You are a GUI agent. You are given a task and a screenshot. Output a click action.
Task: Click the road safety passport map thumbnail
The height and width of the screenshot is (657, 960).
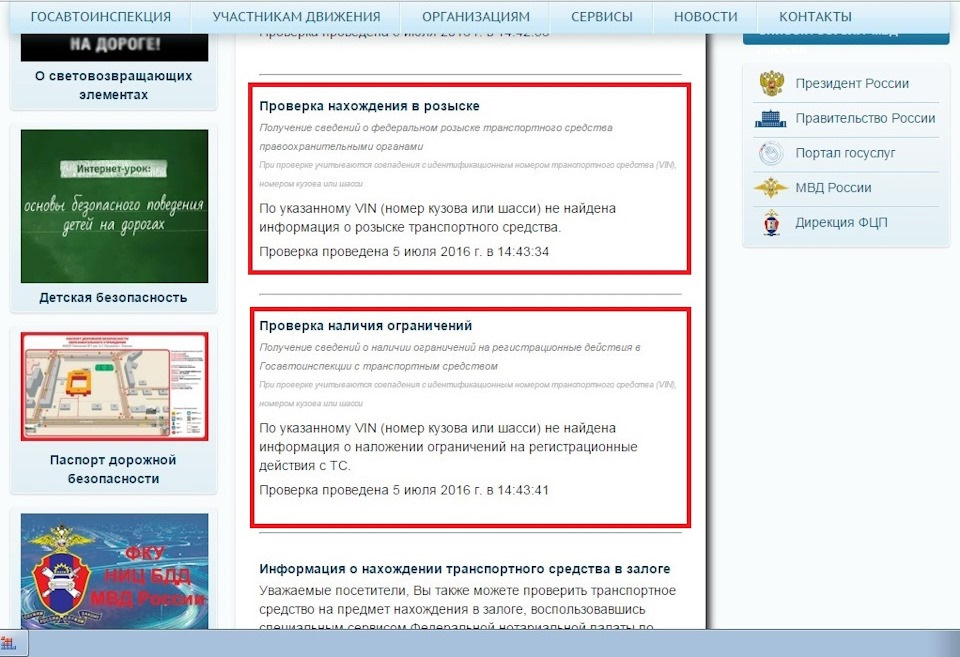click(x=114, y=386)
